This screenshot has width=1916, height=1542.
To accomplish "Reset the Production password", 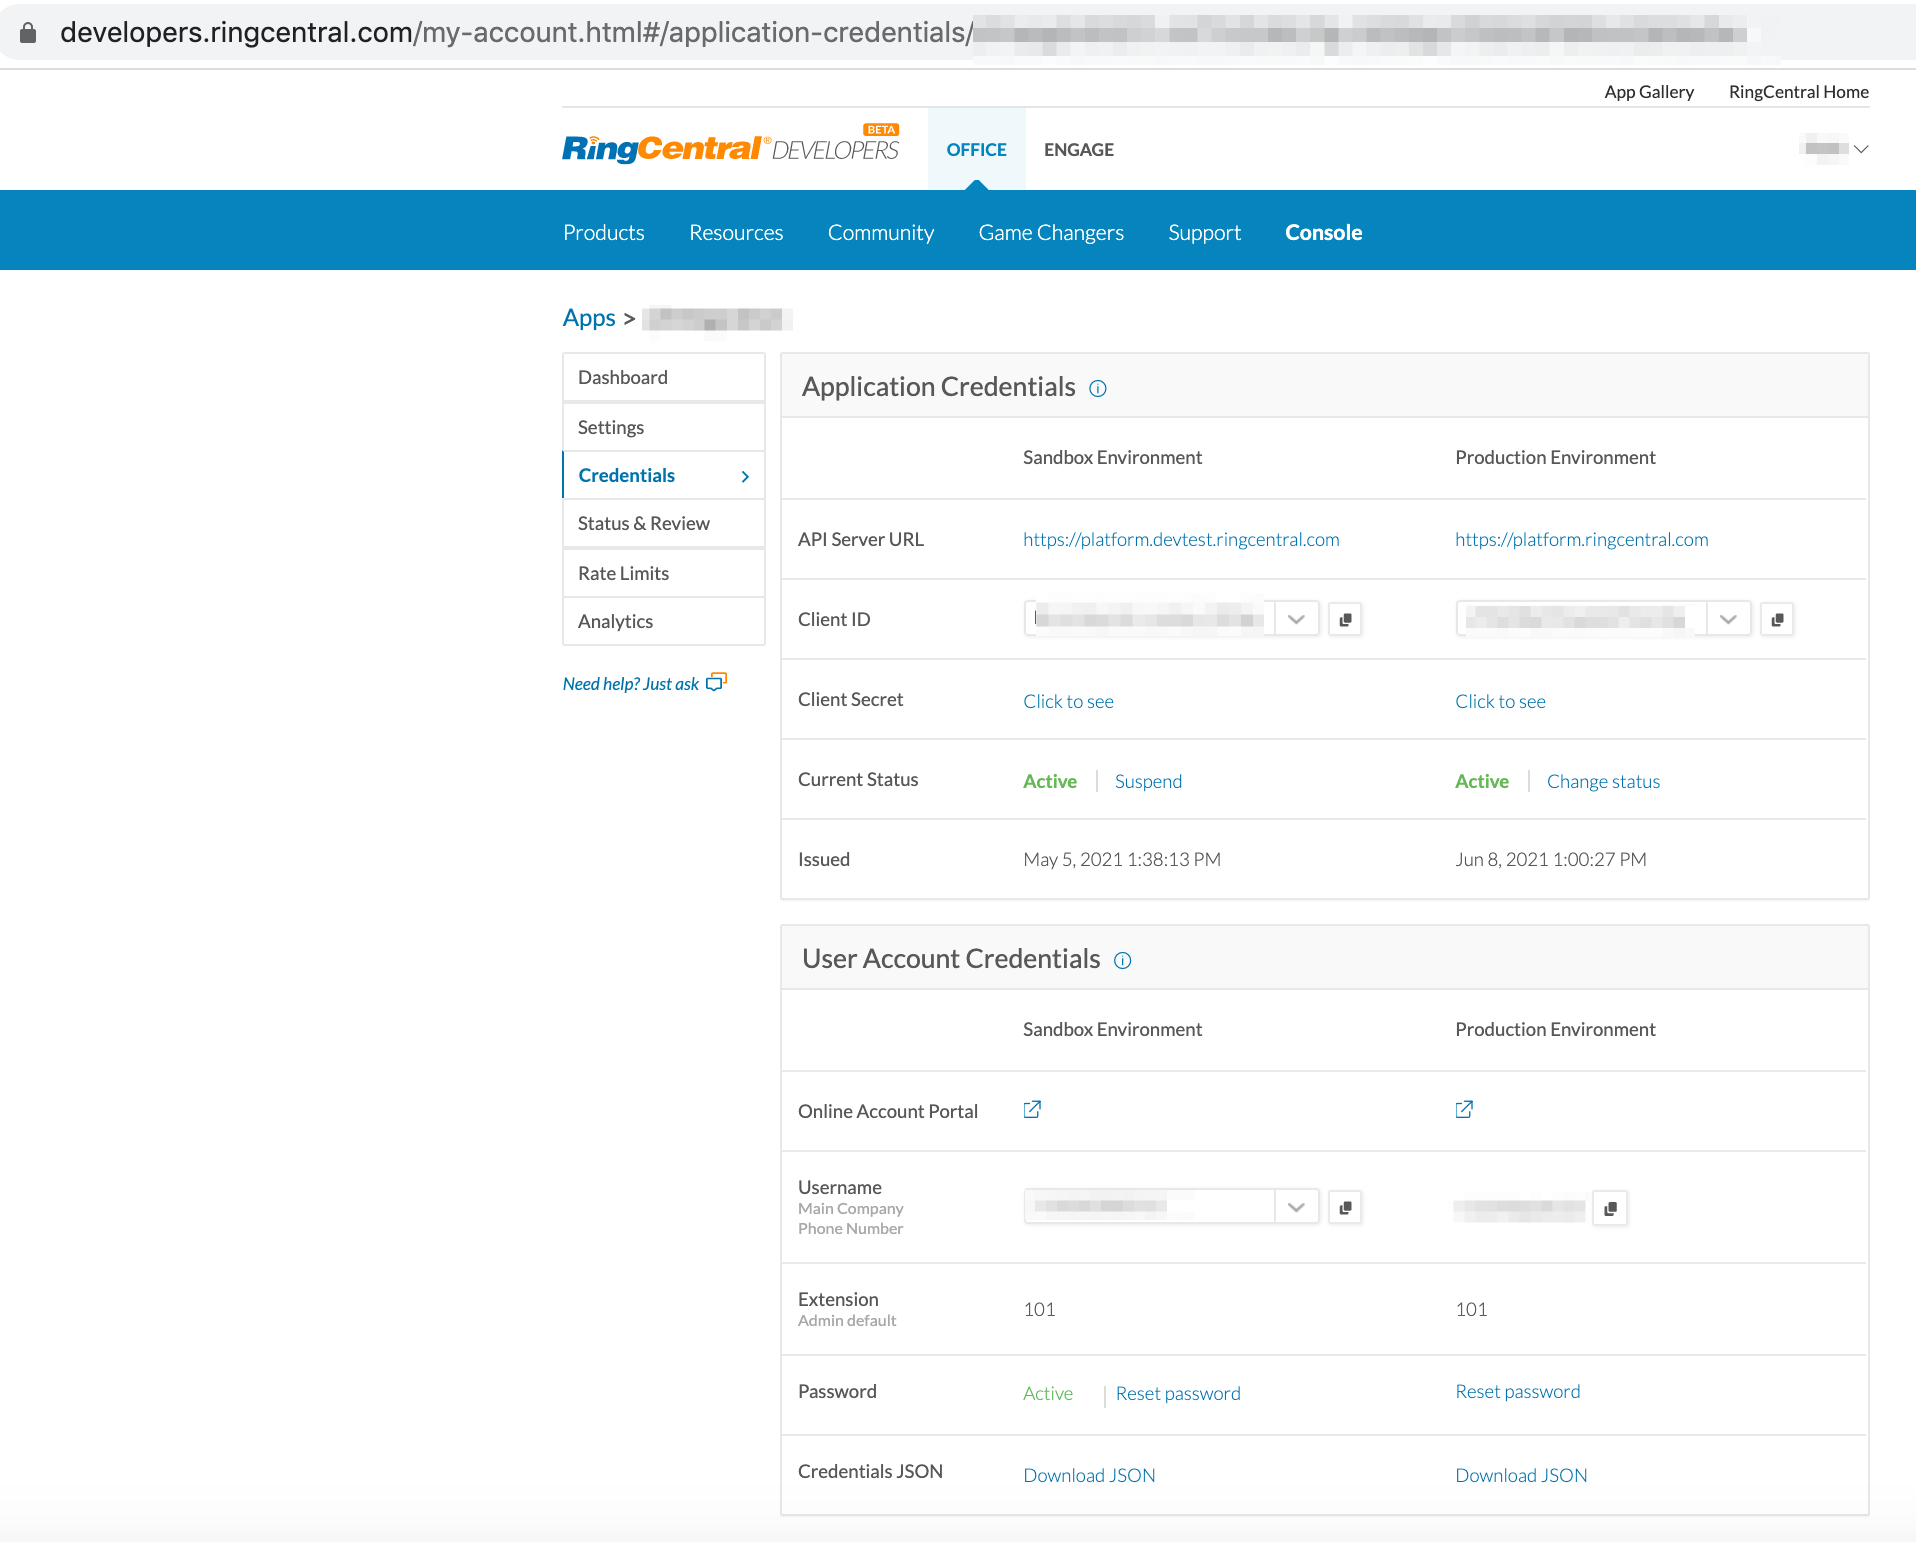I will 1518,1391.
